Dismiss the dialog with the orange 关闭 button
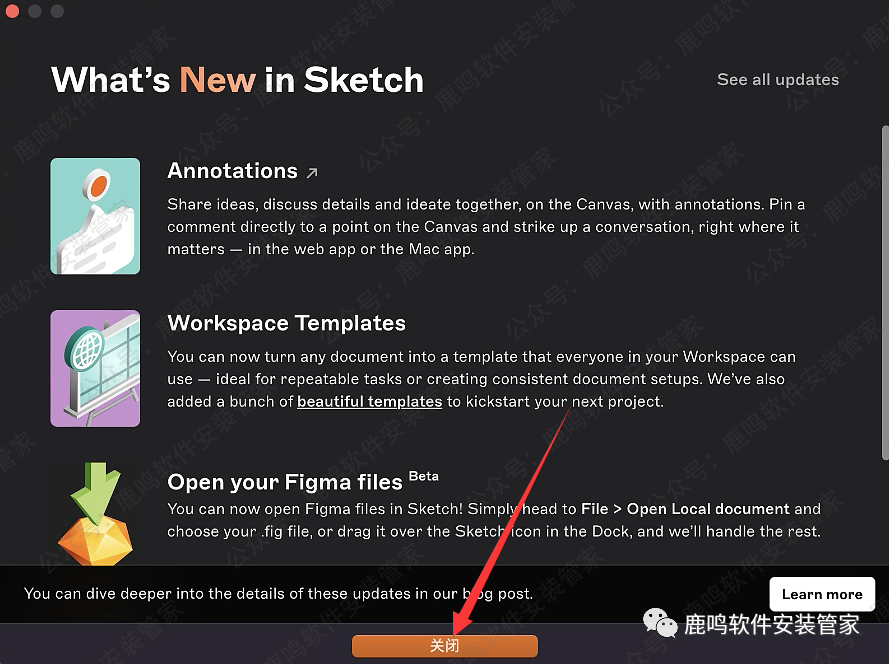The width and height of the screenshot is (889, 664). click(444, 646)
